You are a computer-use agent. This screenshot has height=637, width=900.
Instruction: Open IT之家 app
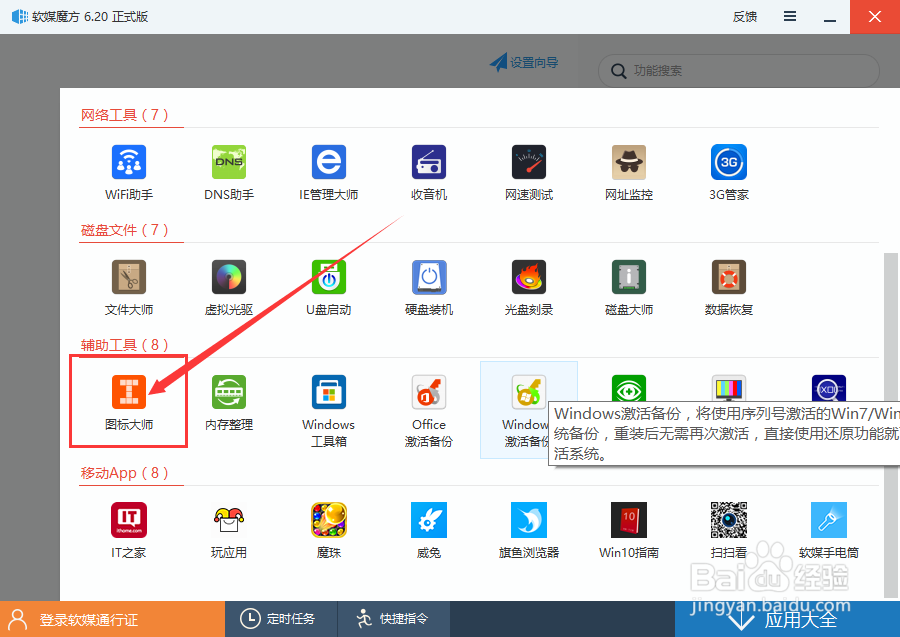(x=129, y=530)
